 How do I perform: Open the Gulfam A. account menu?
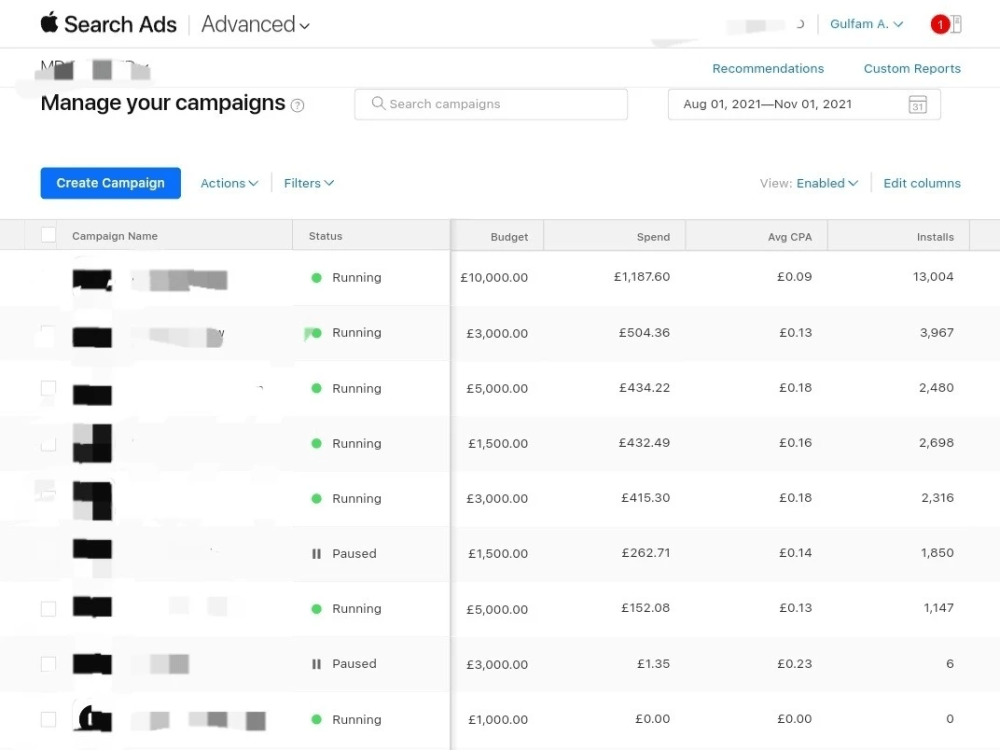tap(866, 24)
